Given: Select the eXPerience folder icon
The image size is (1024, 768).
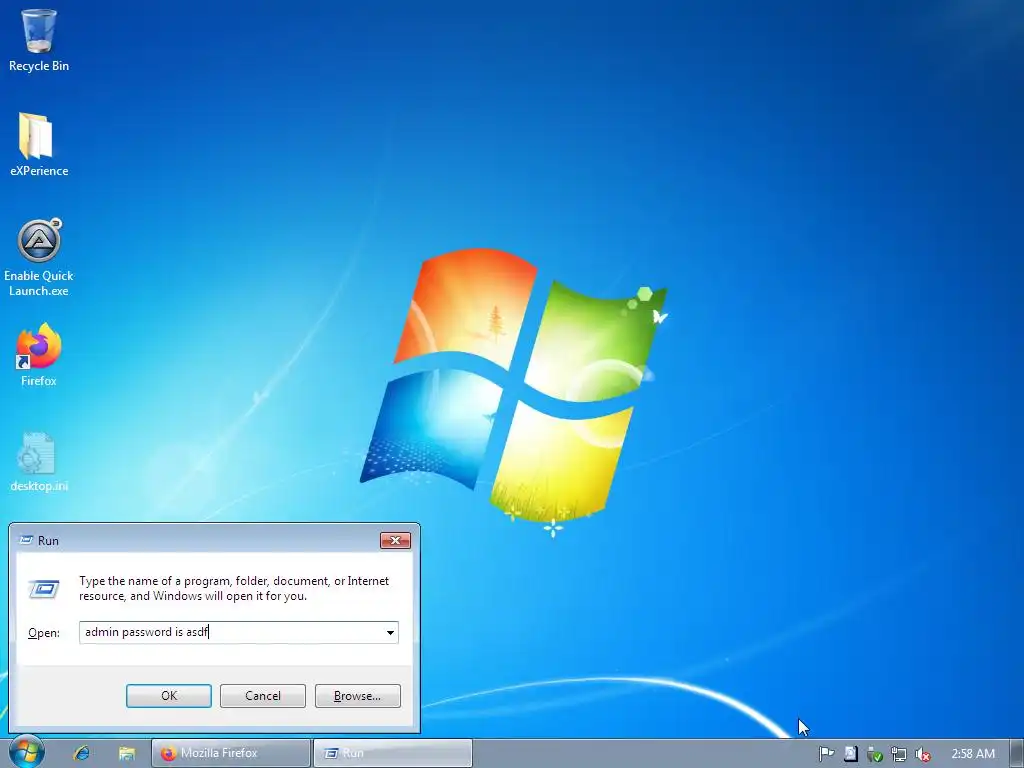Looking at the screenshot, I should click(39, 144).
